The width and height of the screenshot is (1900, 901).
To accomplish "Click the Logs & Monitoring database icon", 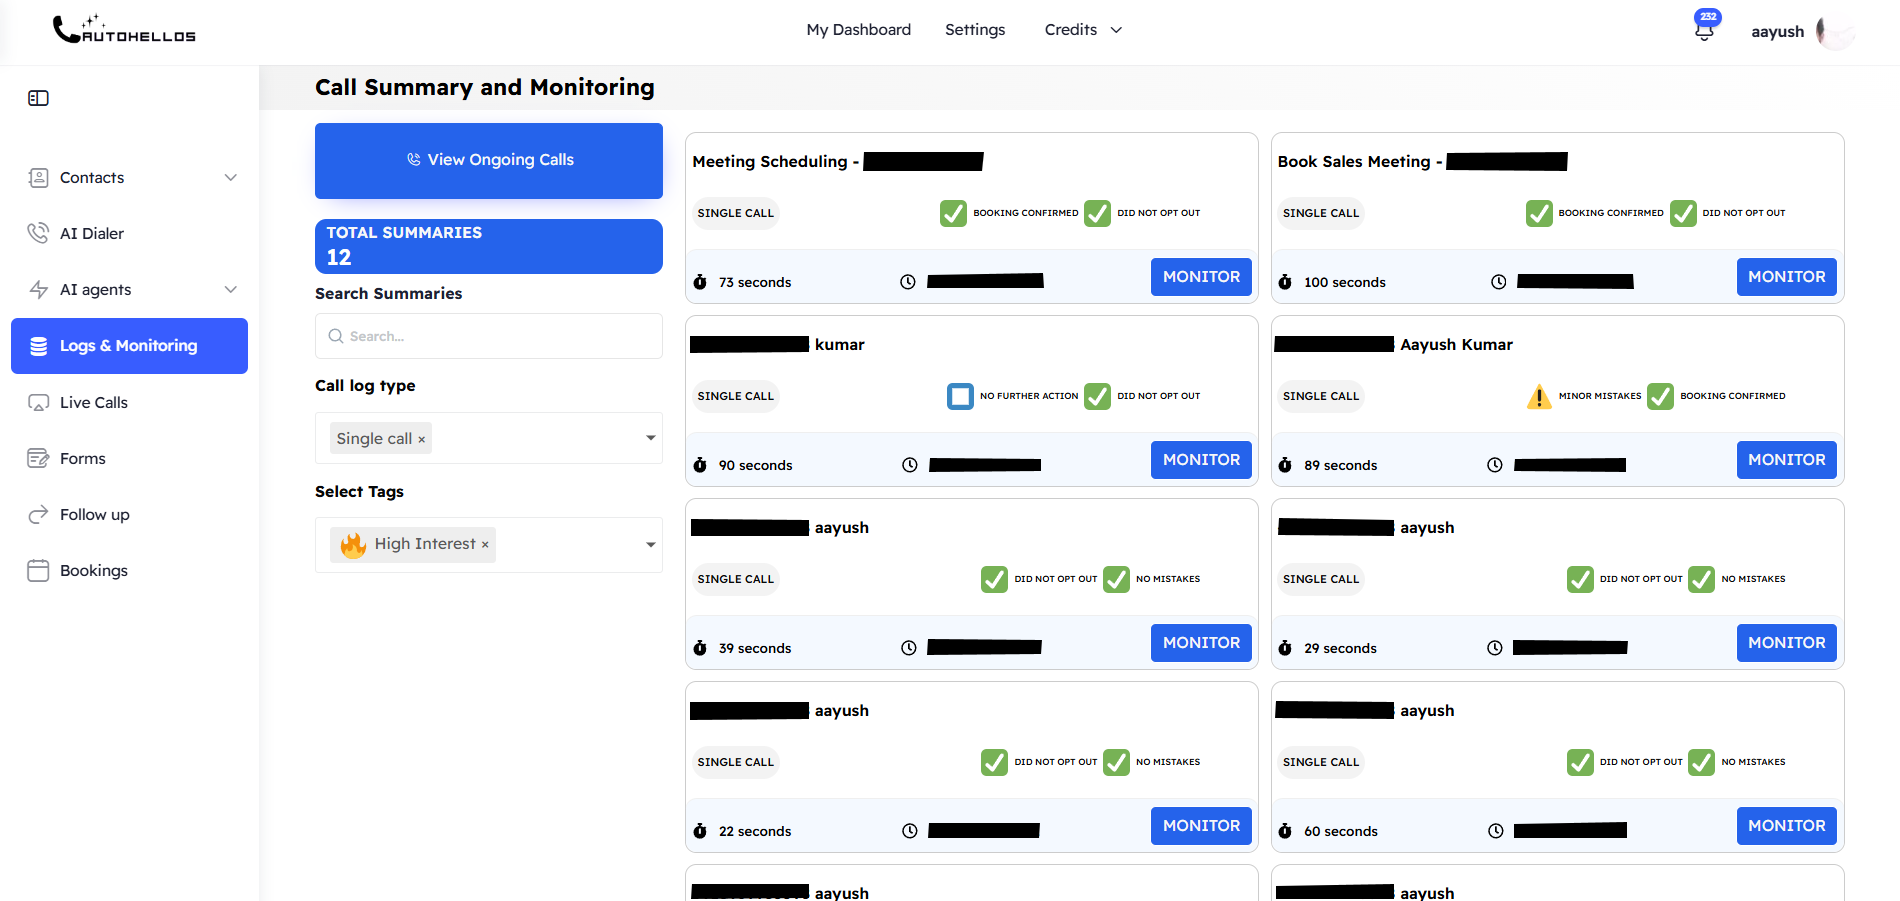I will point(39,346).
